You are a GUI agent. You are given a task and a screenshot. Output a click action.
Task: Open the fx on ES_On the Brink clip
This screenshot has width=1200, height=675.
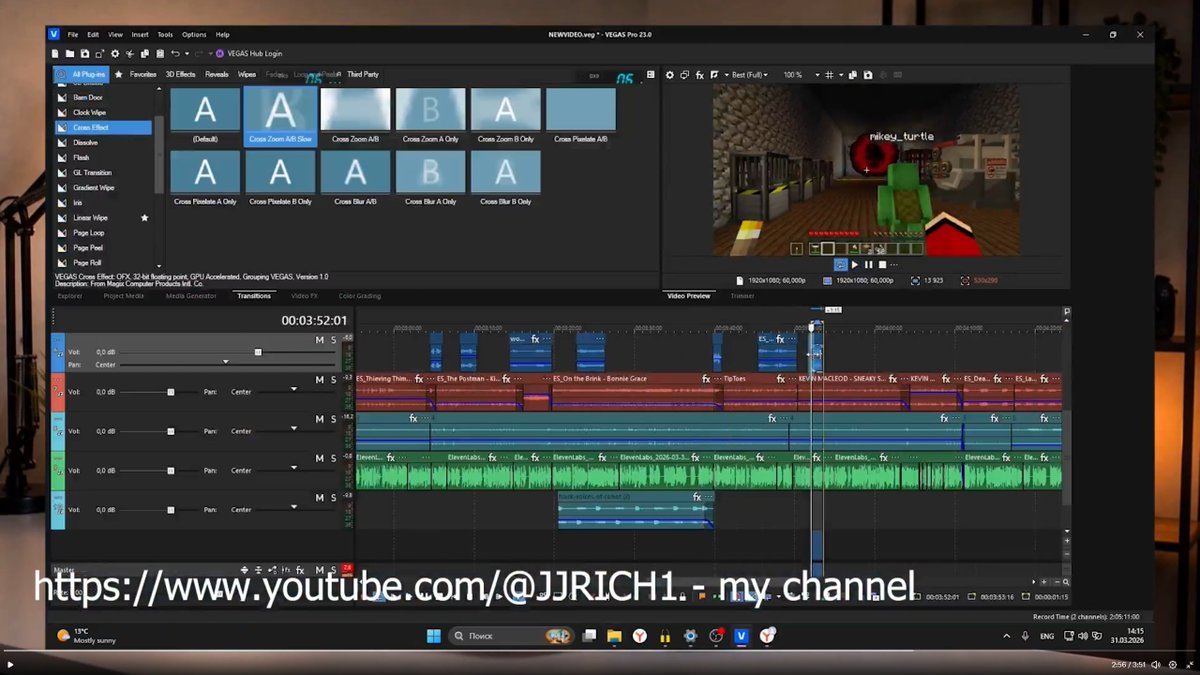706,379
